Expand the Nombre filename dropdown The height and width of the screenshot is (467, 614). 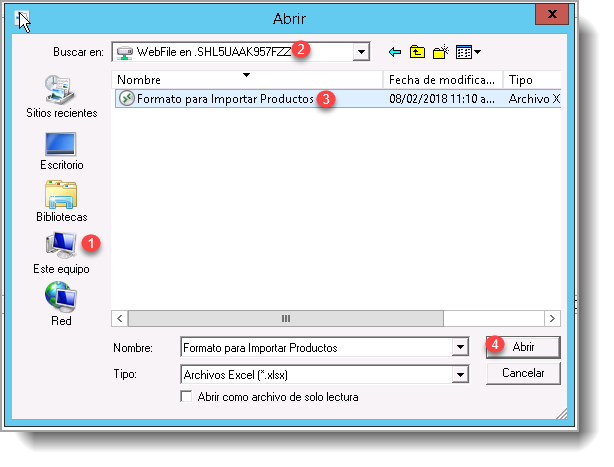pos(460,347)
